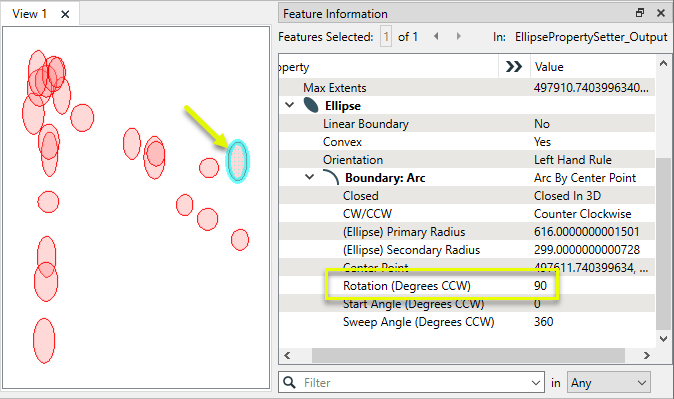The image size is (674, 399).
Task: Open the Filter history dropdown arrow
Action: coord(536,383)
